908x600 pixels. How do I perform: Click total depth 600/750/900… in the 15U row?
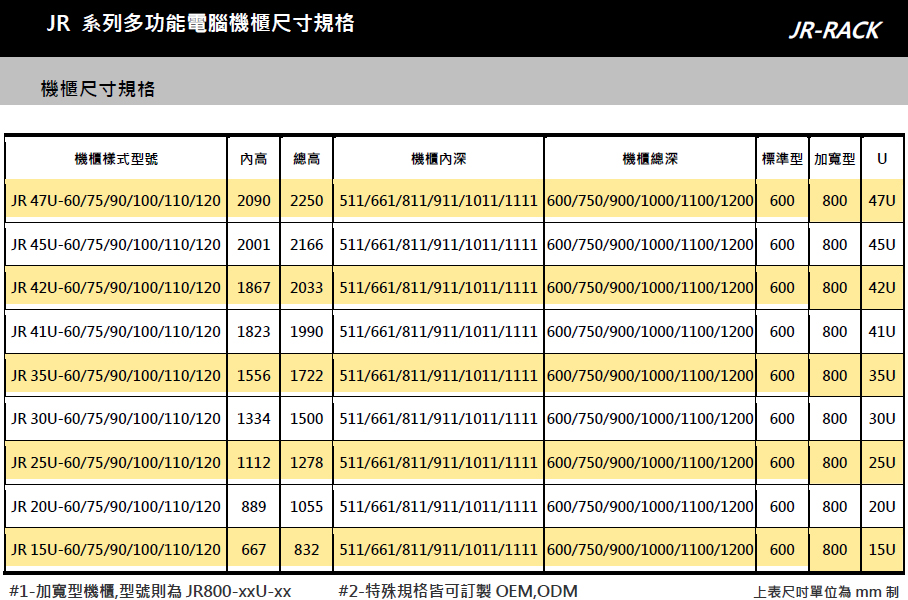[650, 550]
